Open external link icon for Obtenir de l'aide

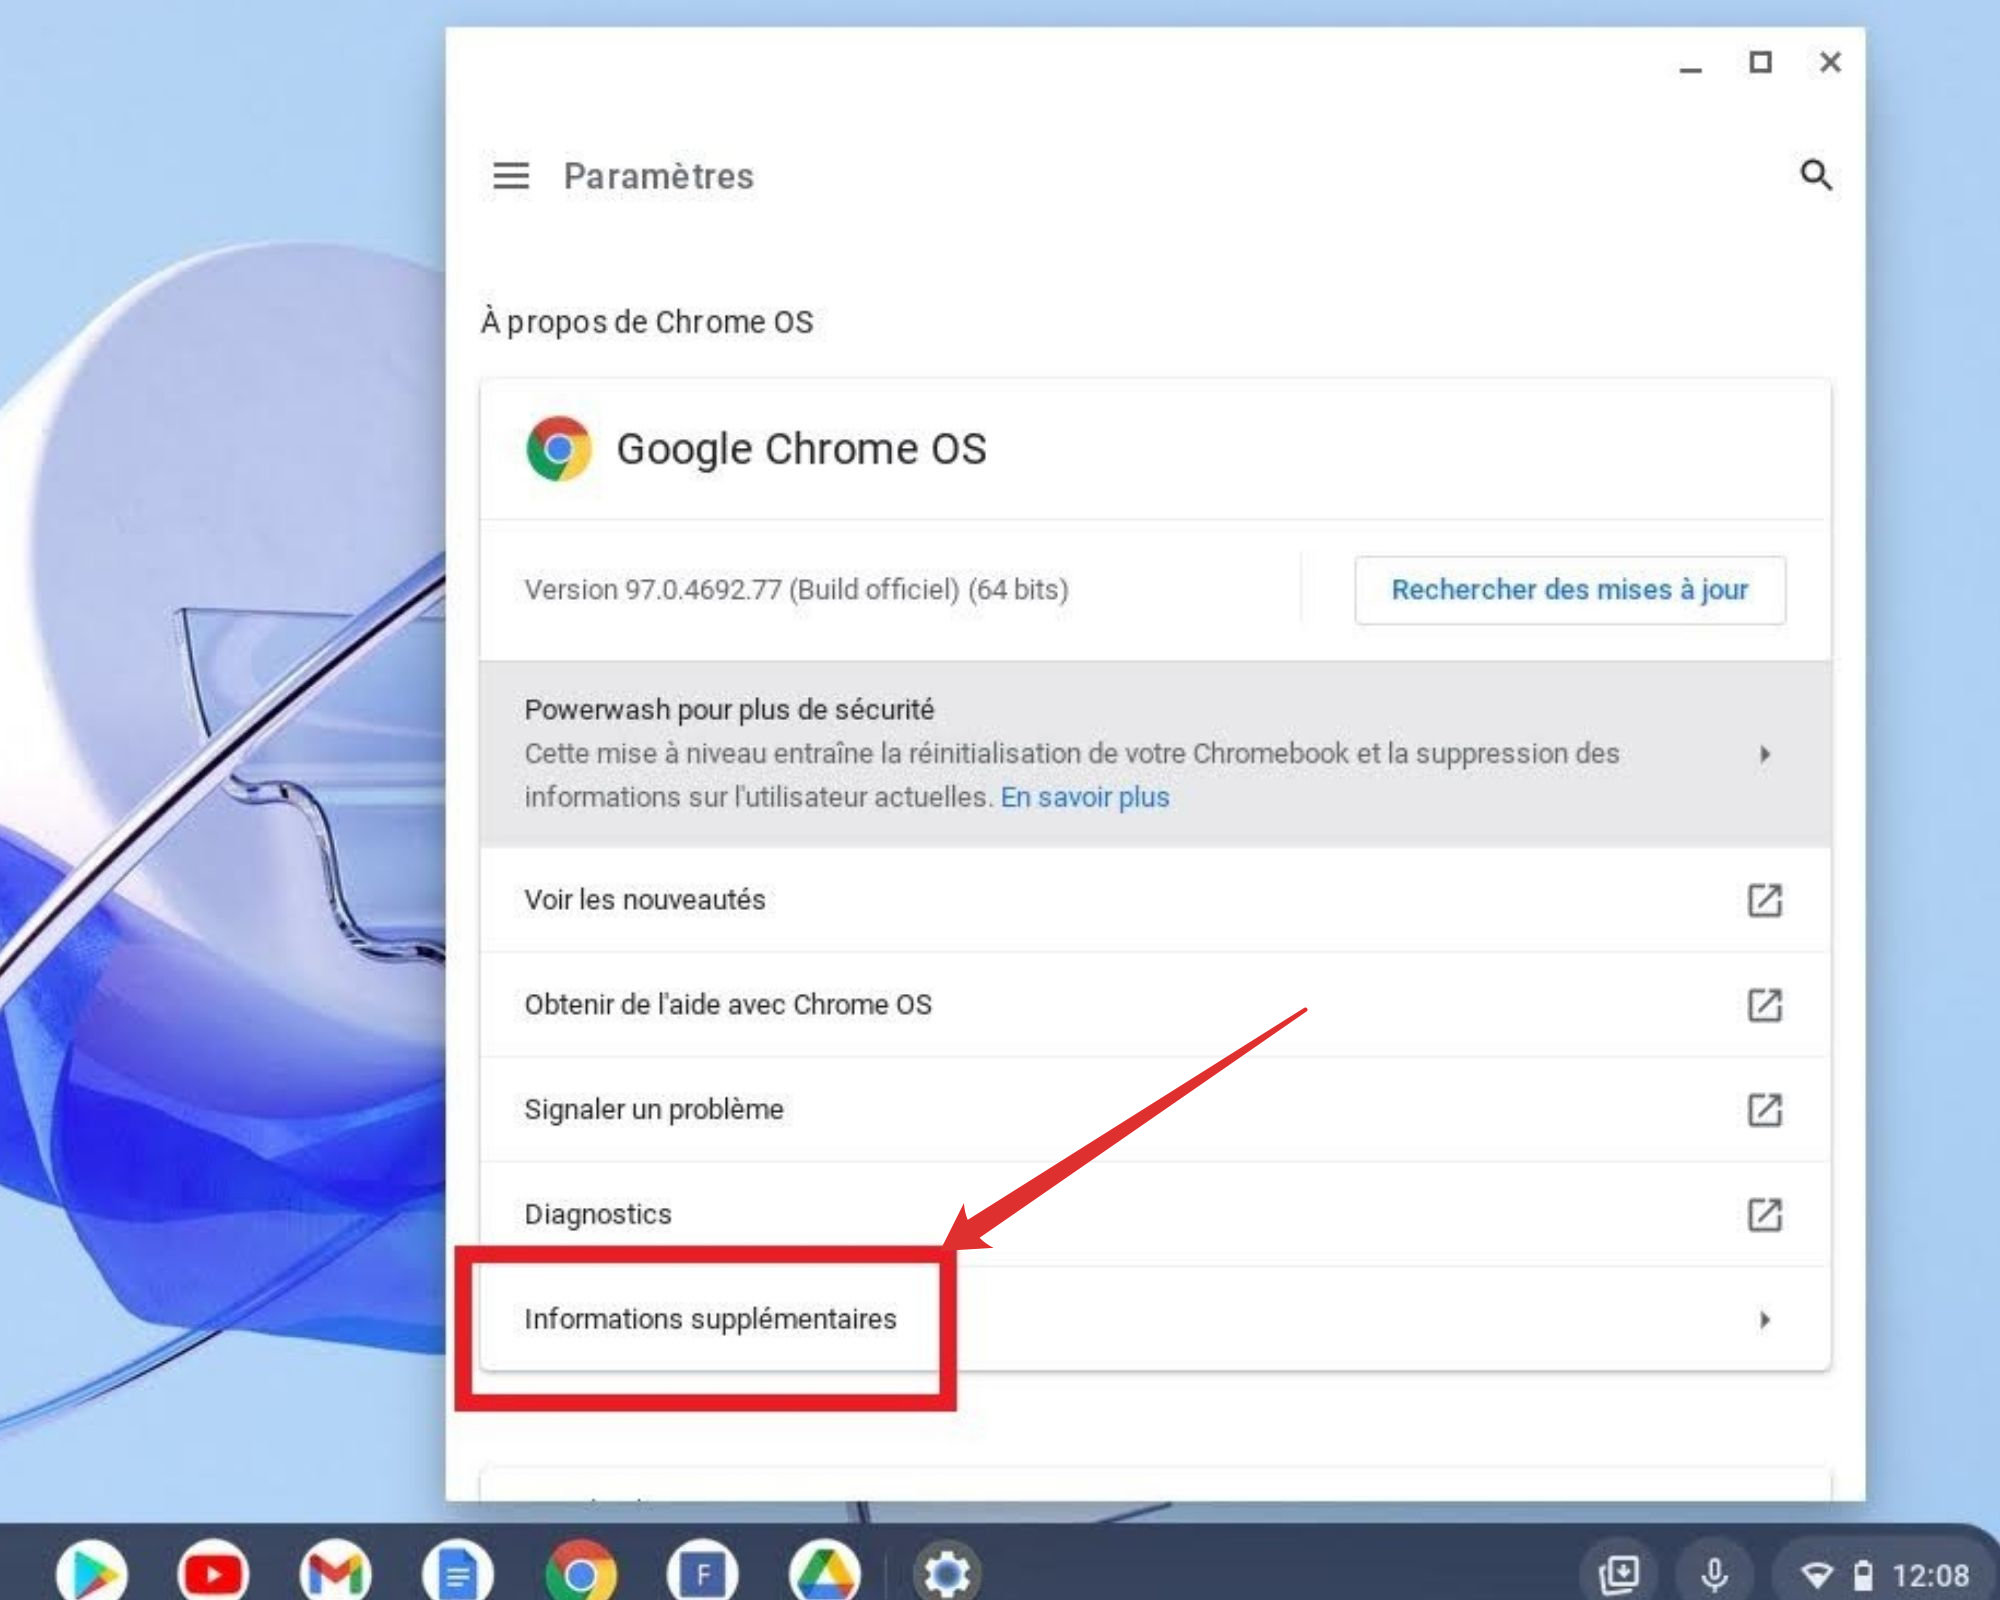(1765, 1005)
